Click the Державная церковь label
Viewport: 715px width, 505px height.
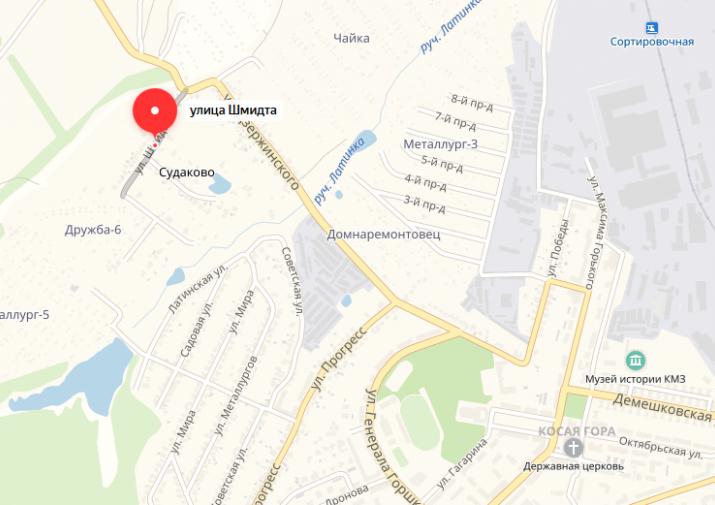[573, 466]
